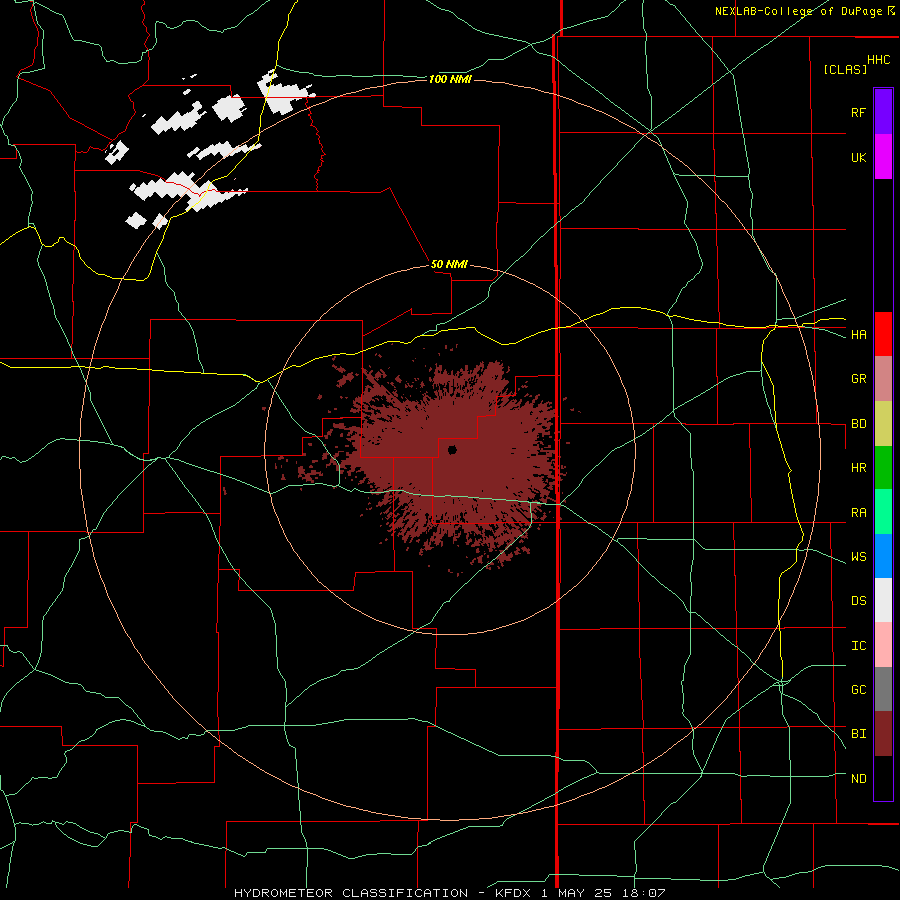Screen dimensions: 900x900
Task: Click the UK magenta legend swatch
Action: [x=883, y=157]
